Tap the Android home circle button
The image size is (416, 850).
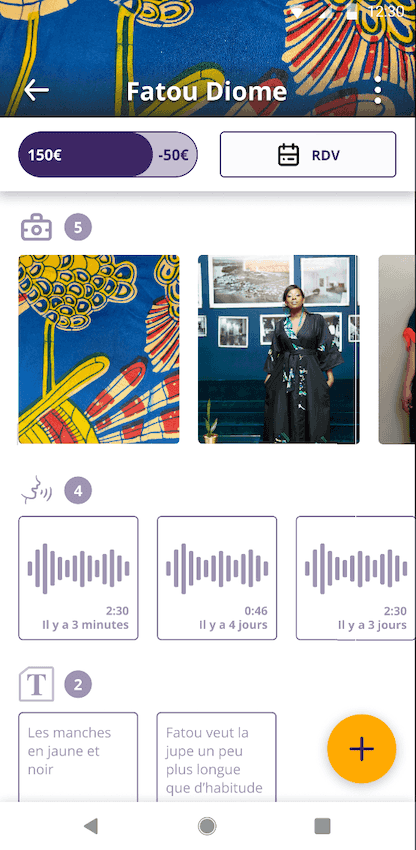click(207, 826)
